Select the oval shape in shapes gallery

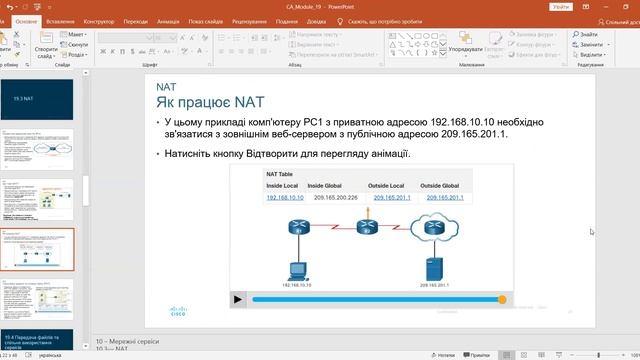(x=426, y=36)
